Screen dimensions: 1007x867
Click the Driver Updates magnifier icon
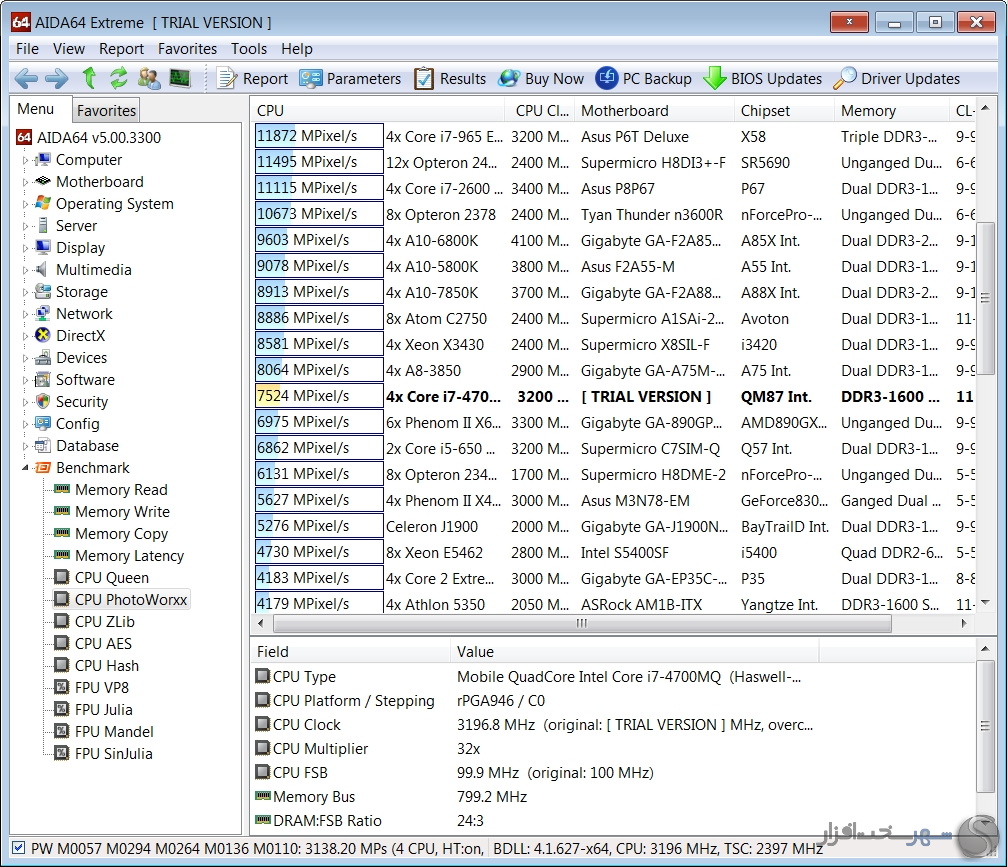click(845, 78)
